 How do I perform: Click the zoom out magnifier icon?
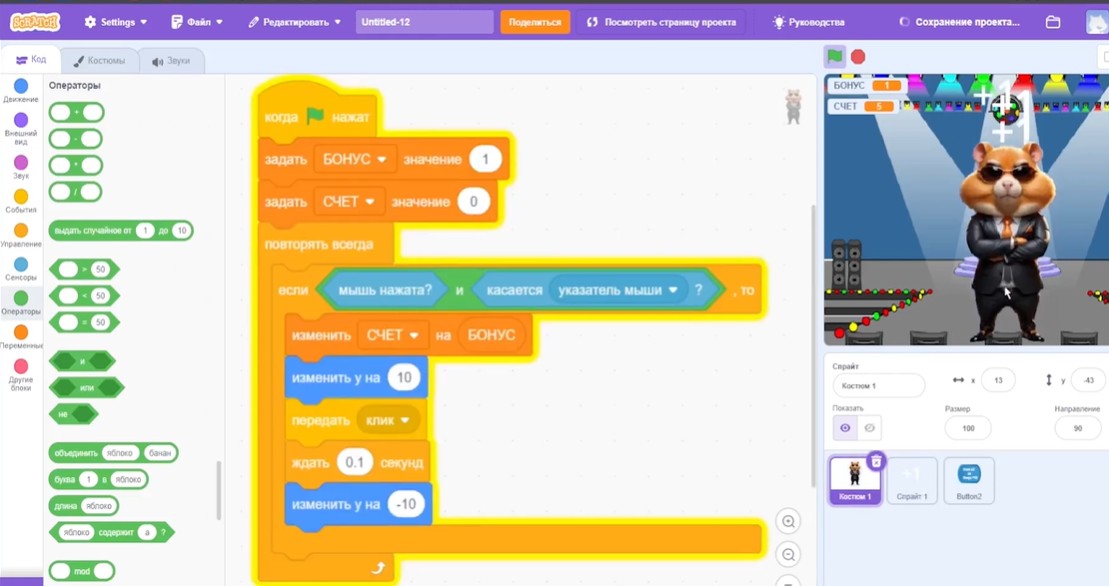click(x=788, y=555)
